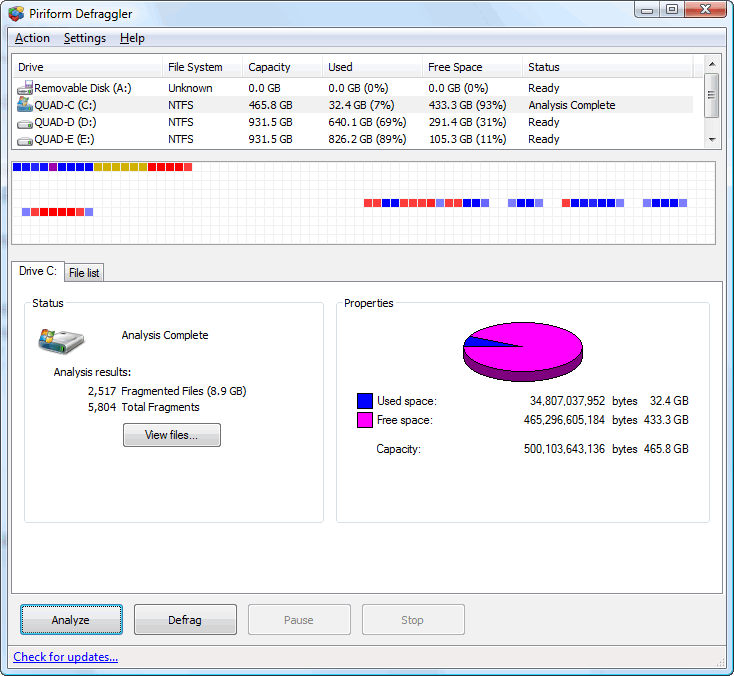Click the Analyze button
This screenshot has height=676, width=734.
tap(71, 620)
